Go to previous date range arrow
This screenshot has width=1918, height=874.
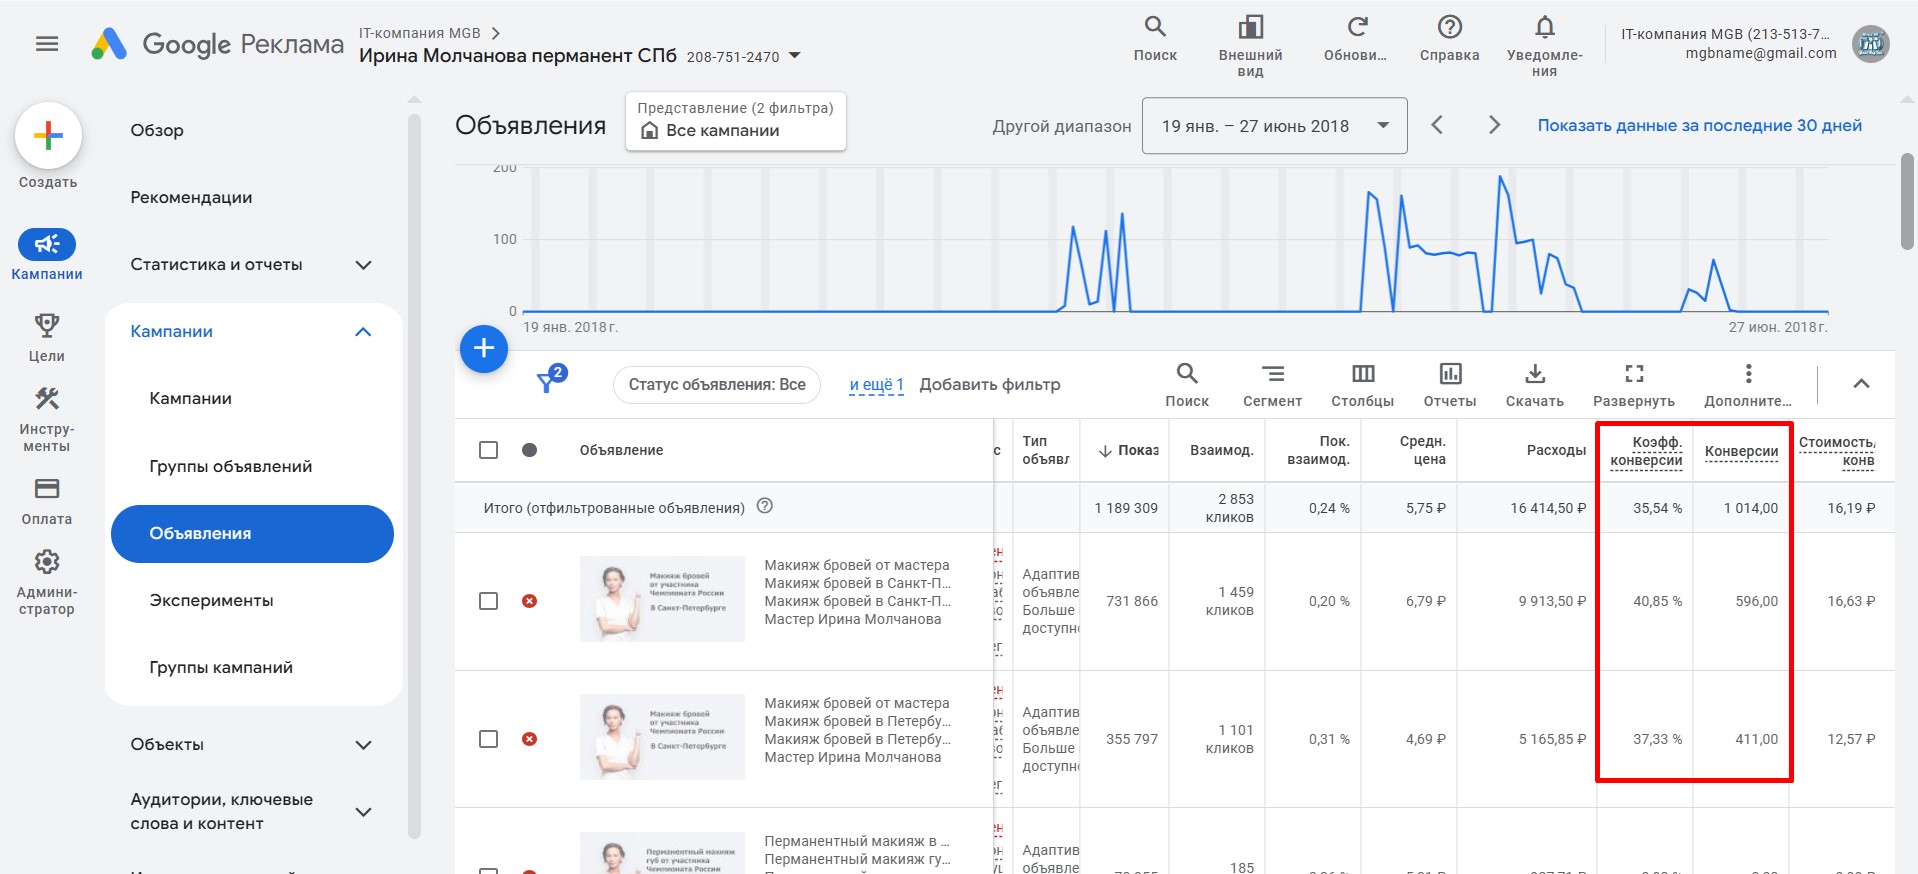coord(1437,125)
